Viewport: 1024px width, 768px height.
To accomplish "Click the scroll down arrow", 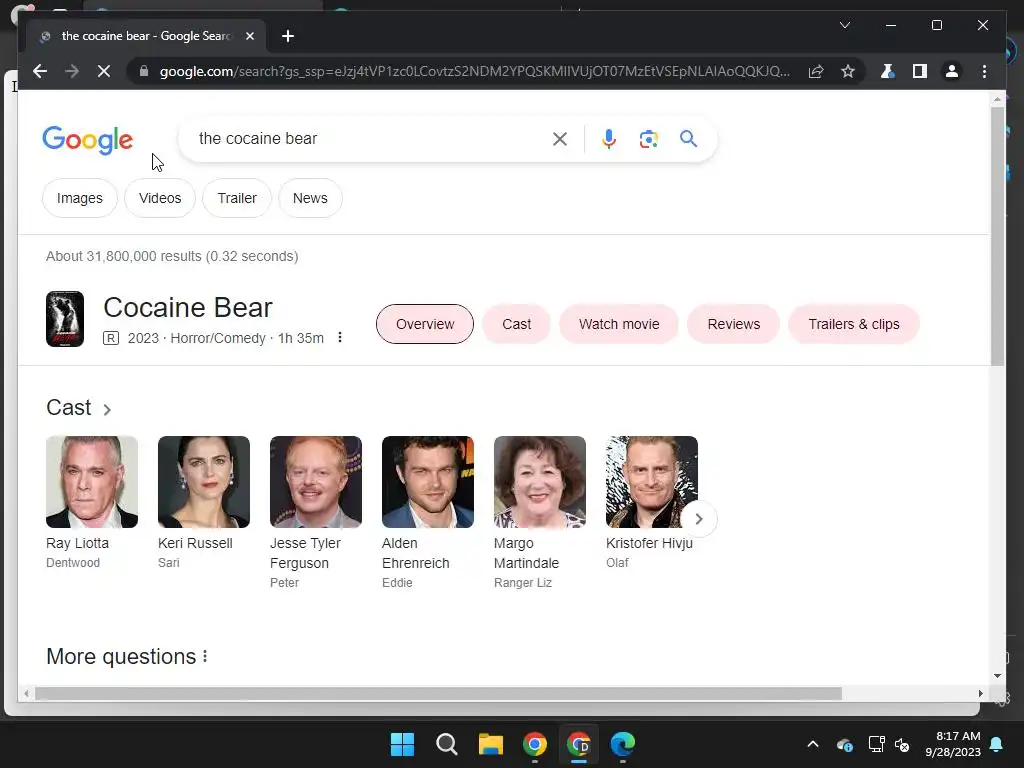I will pyautogui.click(x=997, y=676).
